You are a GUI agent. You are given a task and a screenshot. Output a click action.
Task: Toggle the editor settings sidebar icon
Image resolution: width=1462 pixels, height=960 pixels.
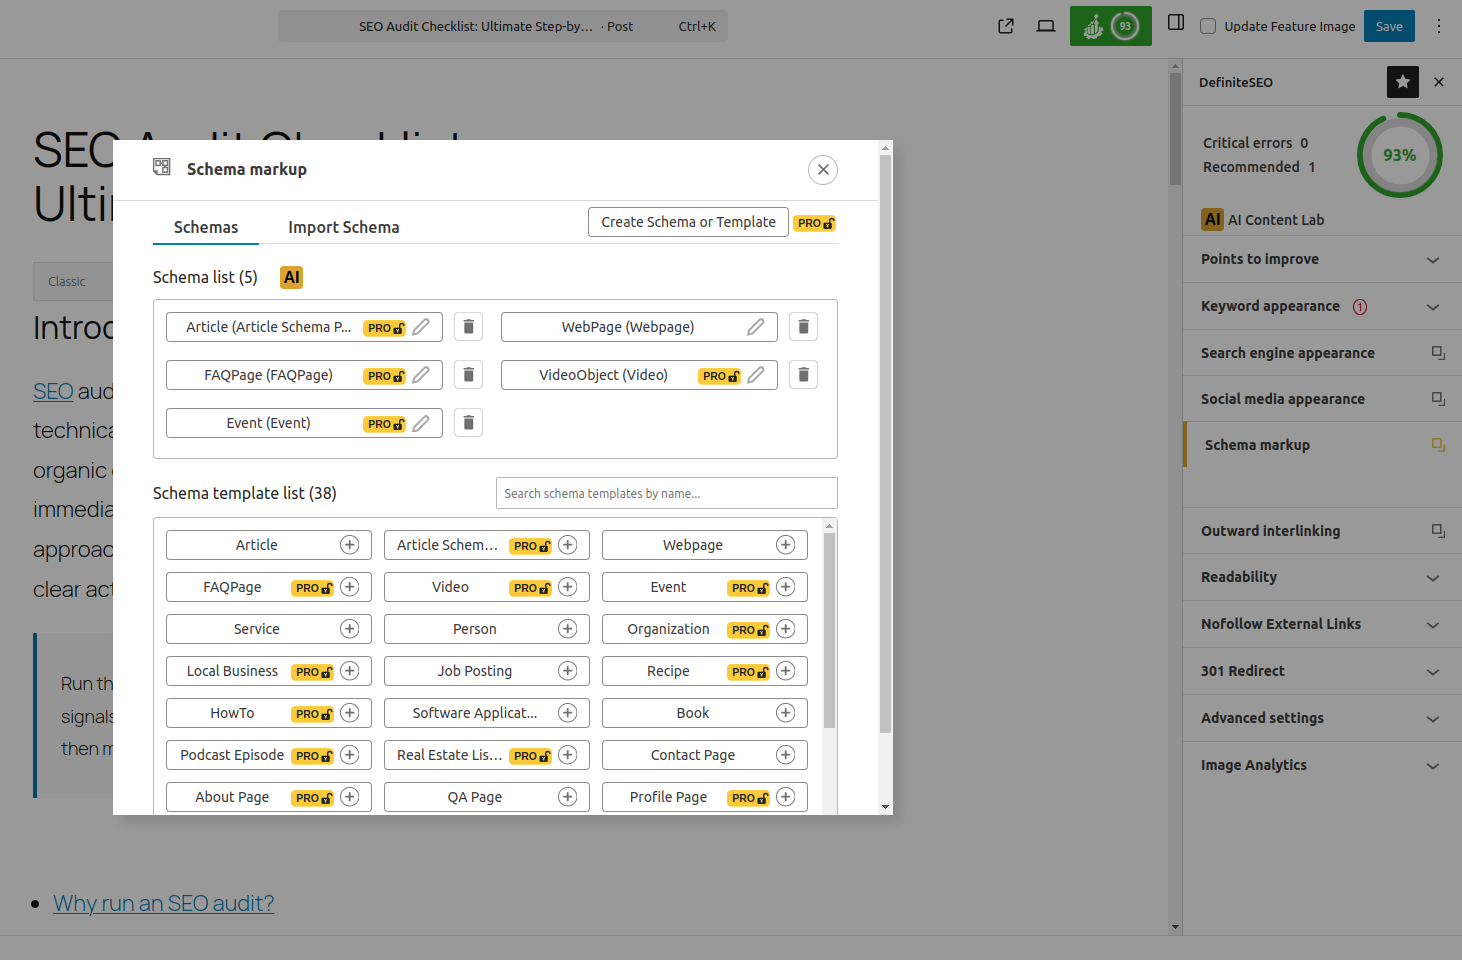1176,24
